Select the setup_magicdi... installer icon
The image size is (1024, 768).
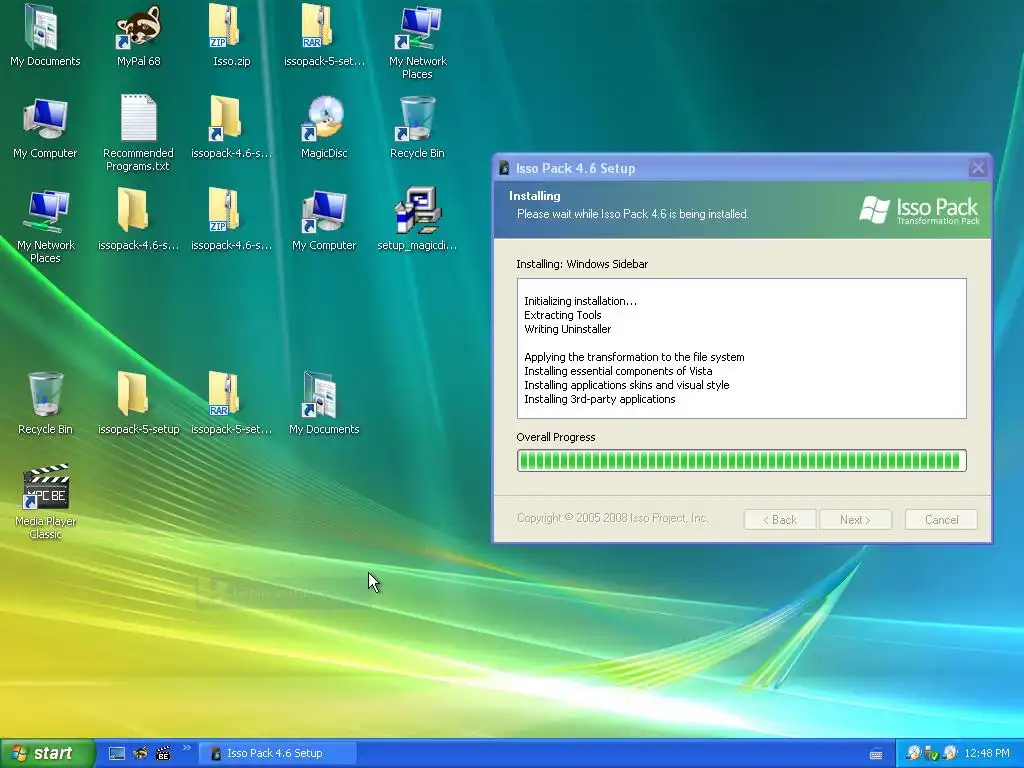417,219
